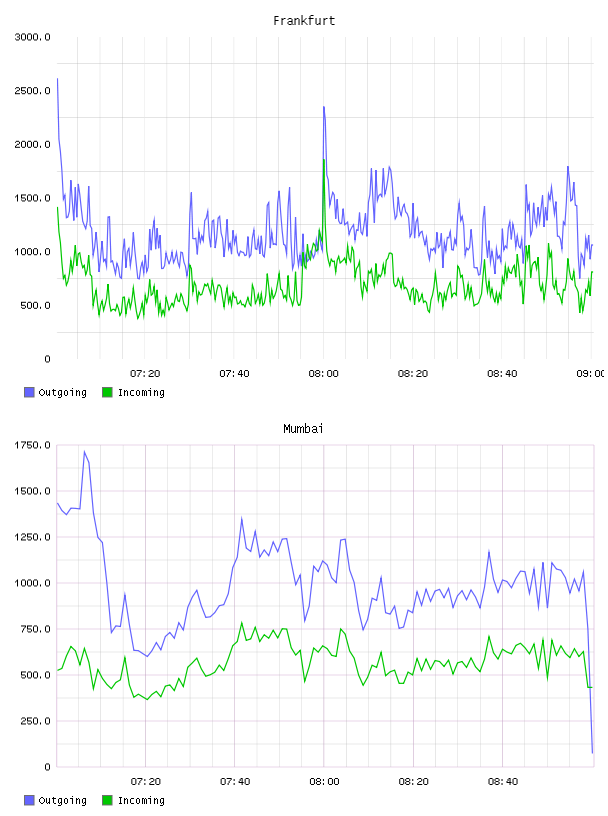
Task: Click the 1000.0 y-axis label on Frankfurt chart
Action: pyautogui.click(x=32, y=252)
